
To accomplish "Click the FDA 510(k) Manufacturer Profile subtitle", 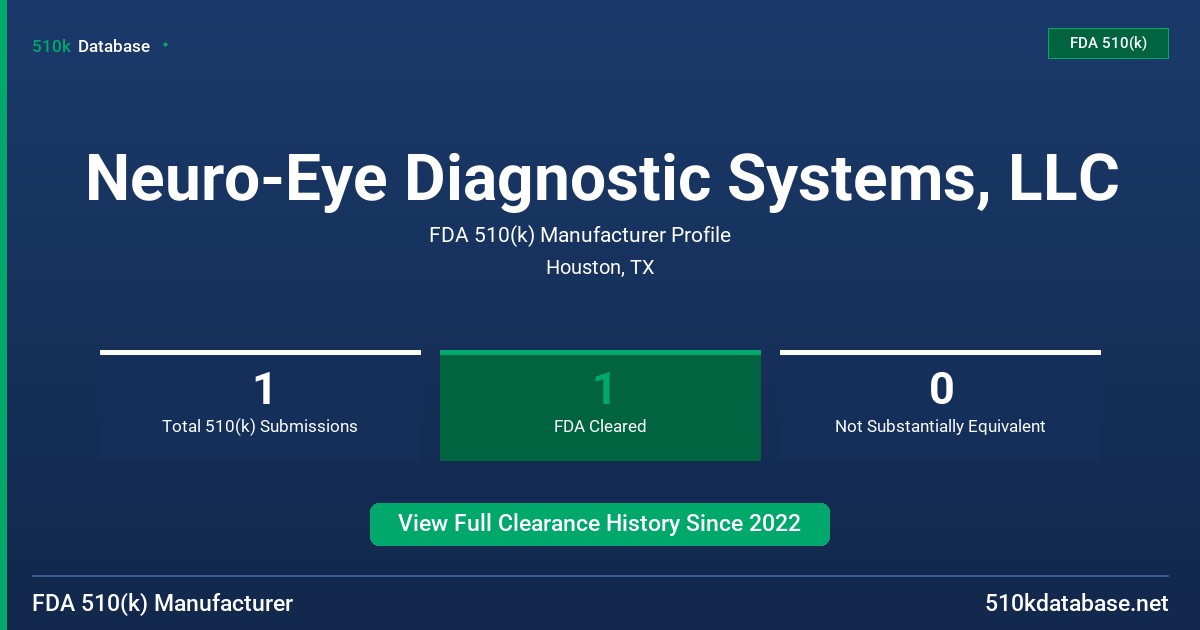I will (x=580, y=235).
